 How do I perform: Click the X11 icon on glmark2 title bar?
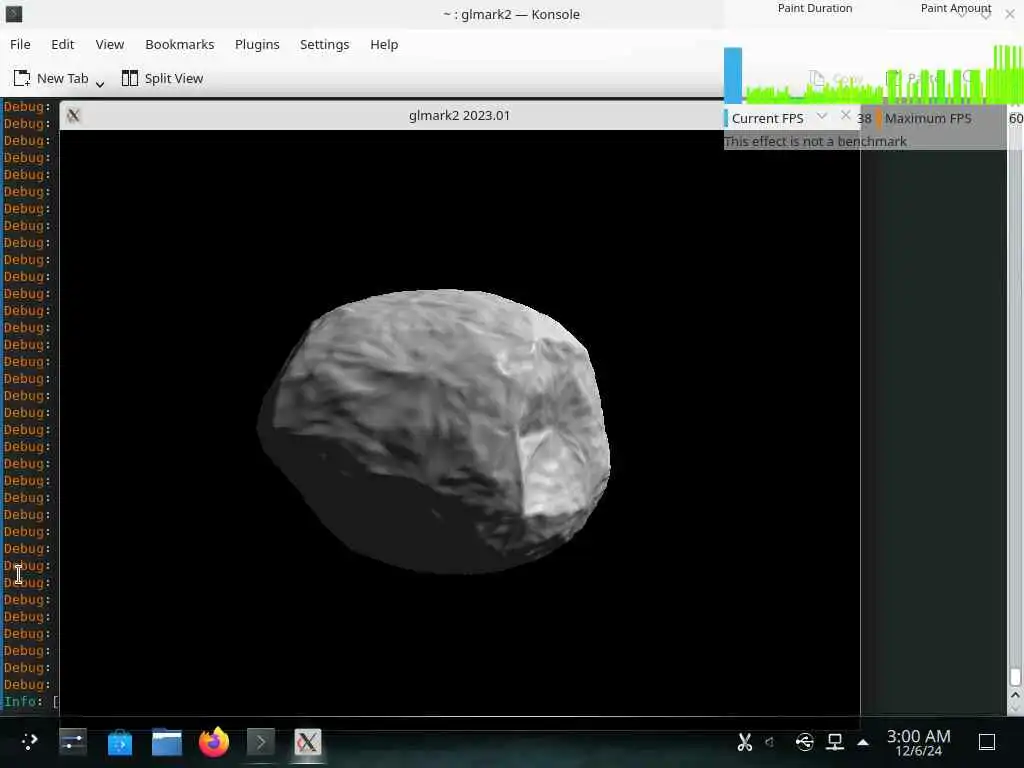(73, 116)
